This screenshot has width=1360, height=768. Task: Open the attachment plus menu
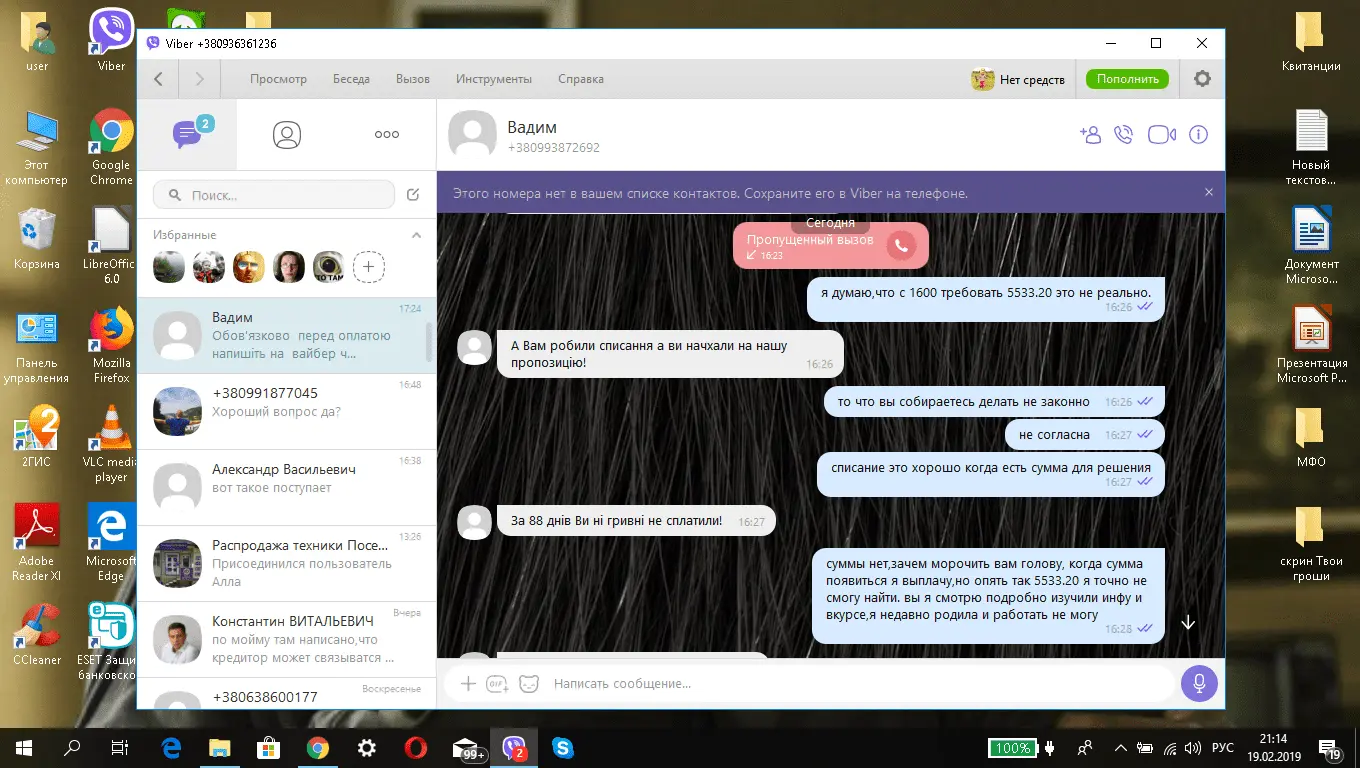(467, 684)
